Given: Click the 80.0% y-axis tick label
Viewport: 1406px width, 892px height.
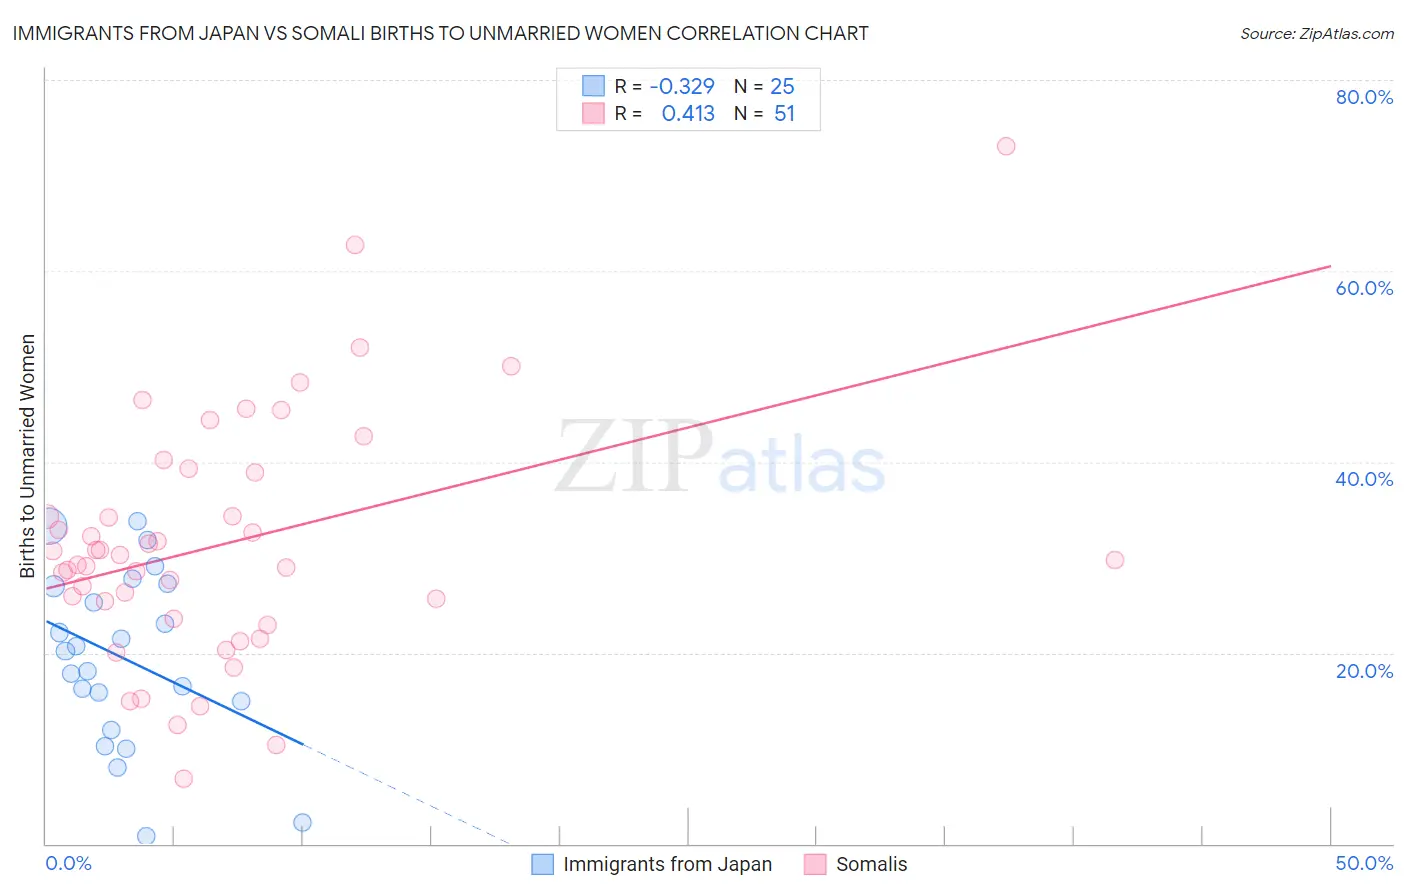Looking at the screenshot, I should point(1364,97).
